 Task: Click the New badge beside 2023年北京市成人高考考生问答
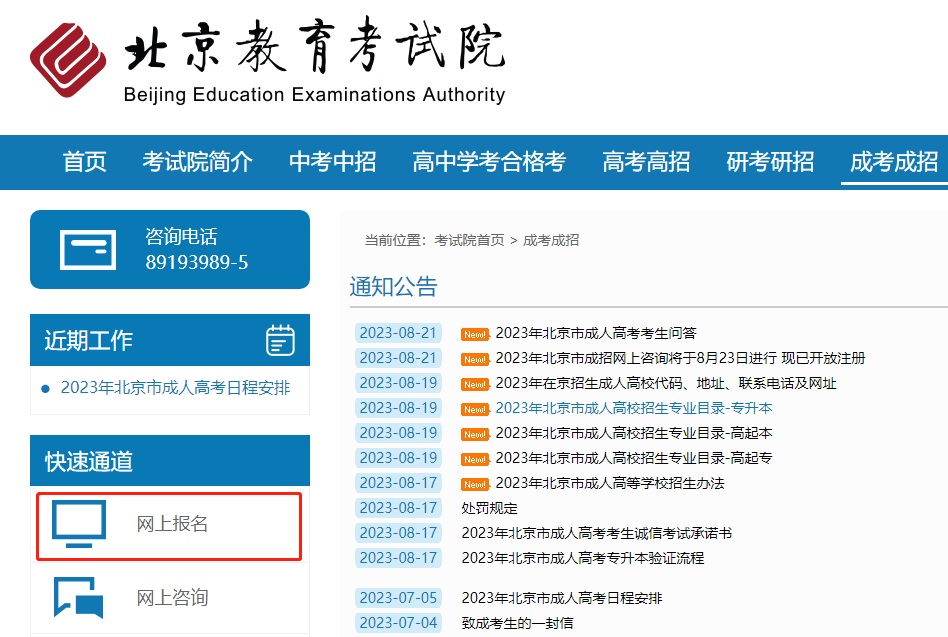(474, 334)
